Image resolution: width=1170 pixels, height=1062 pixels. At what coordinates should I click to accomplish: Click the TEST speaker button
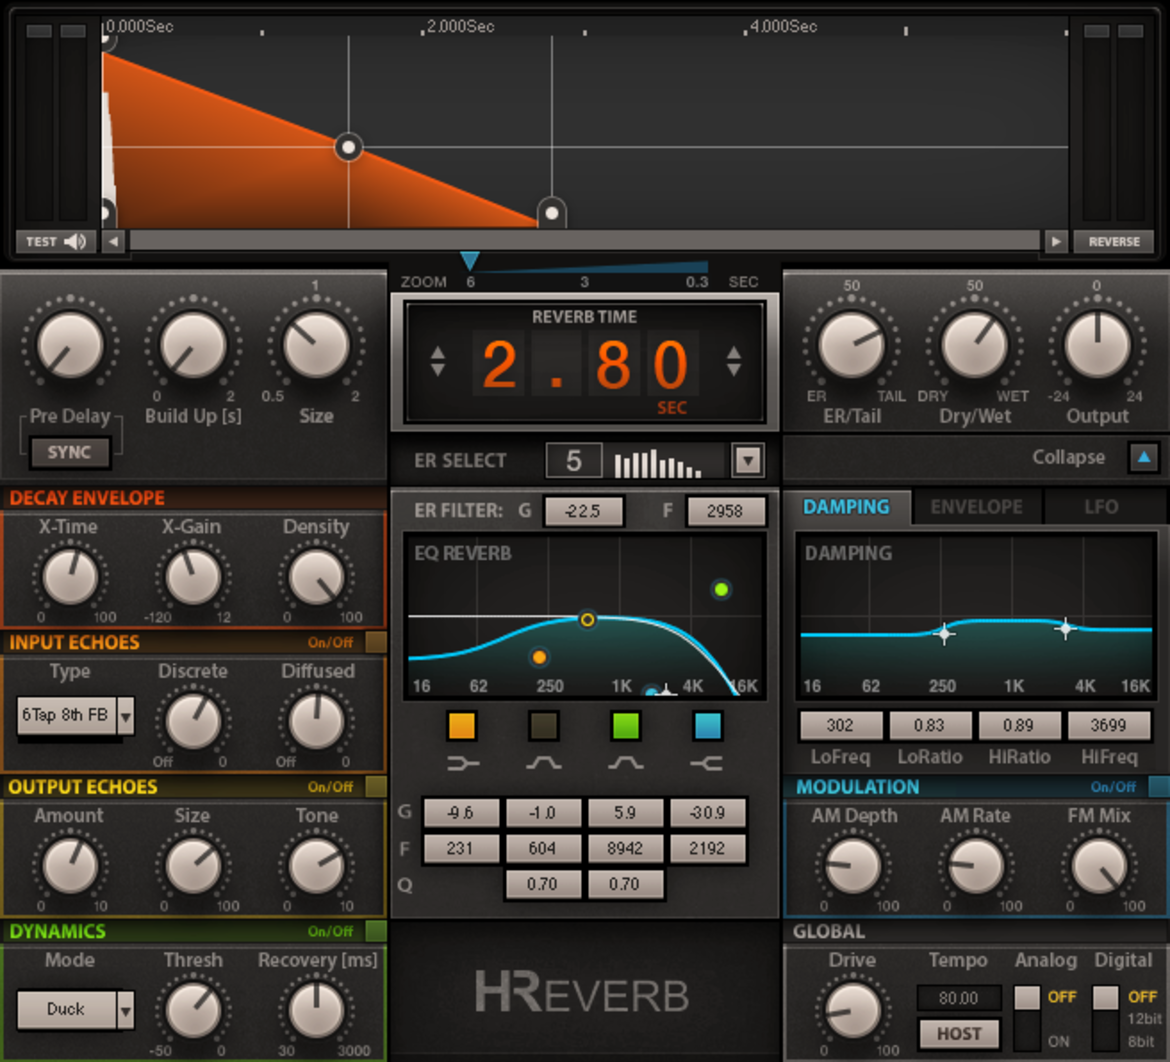[56, 241]
